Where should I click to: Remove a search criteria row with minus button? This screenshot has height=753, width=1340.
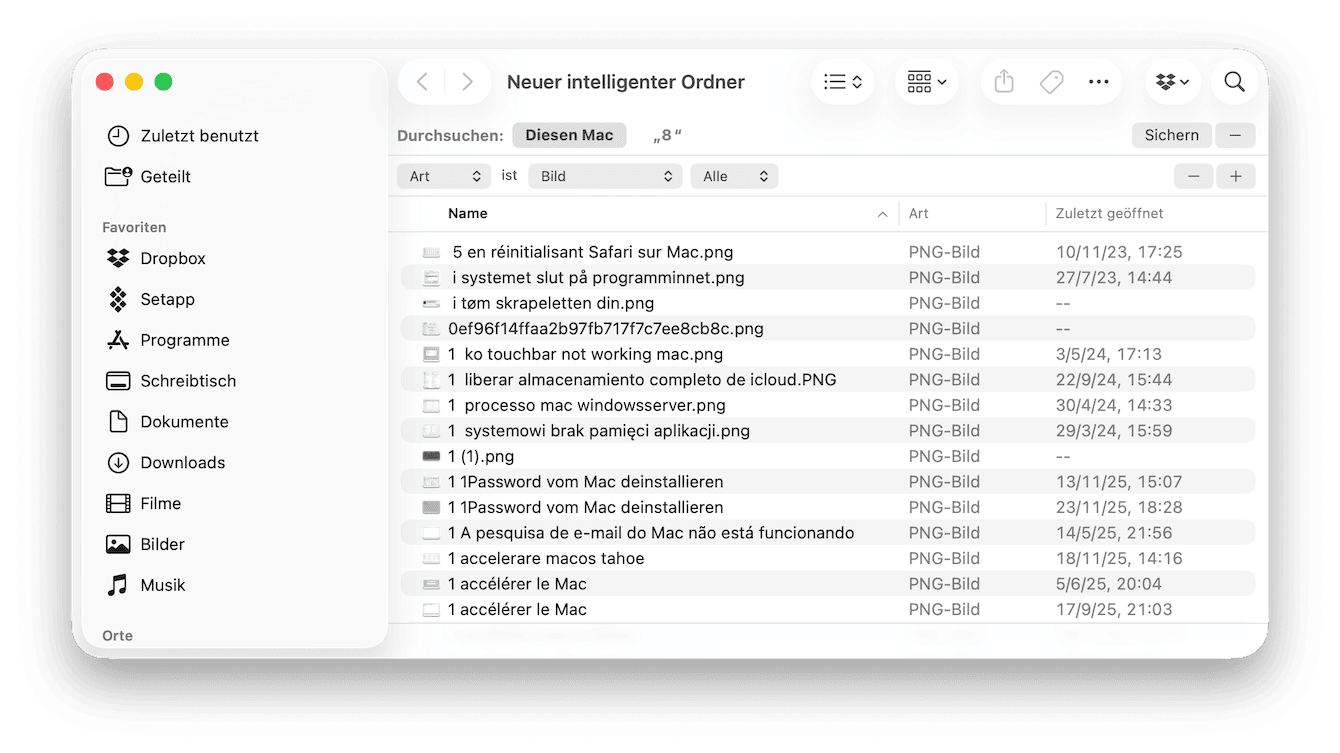tap(1194, 176)
